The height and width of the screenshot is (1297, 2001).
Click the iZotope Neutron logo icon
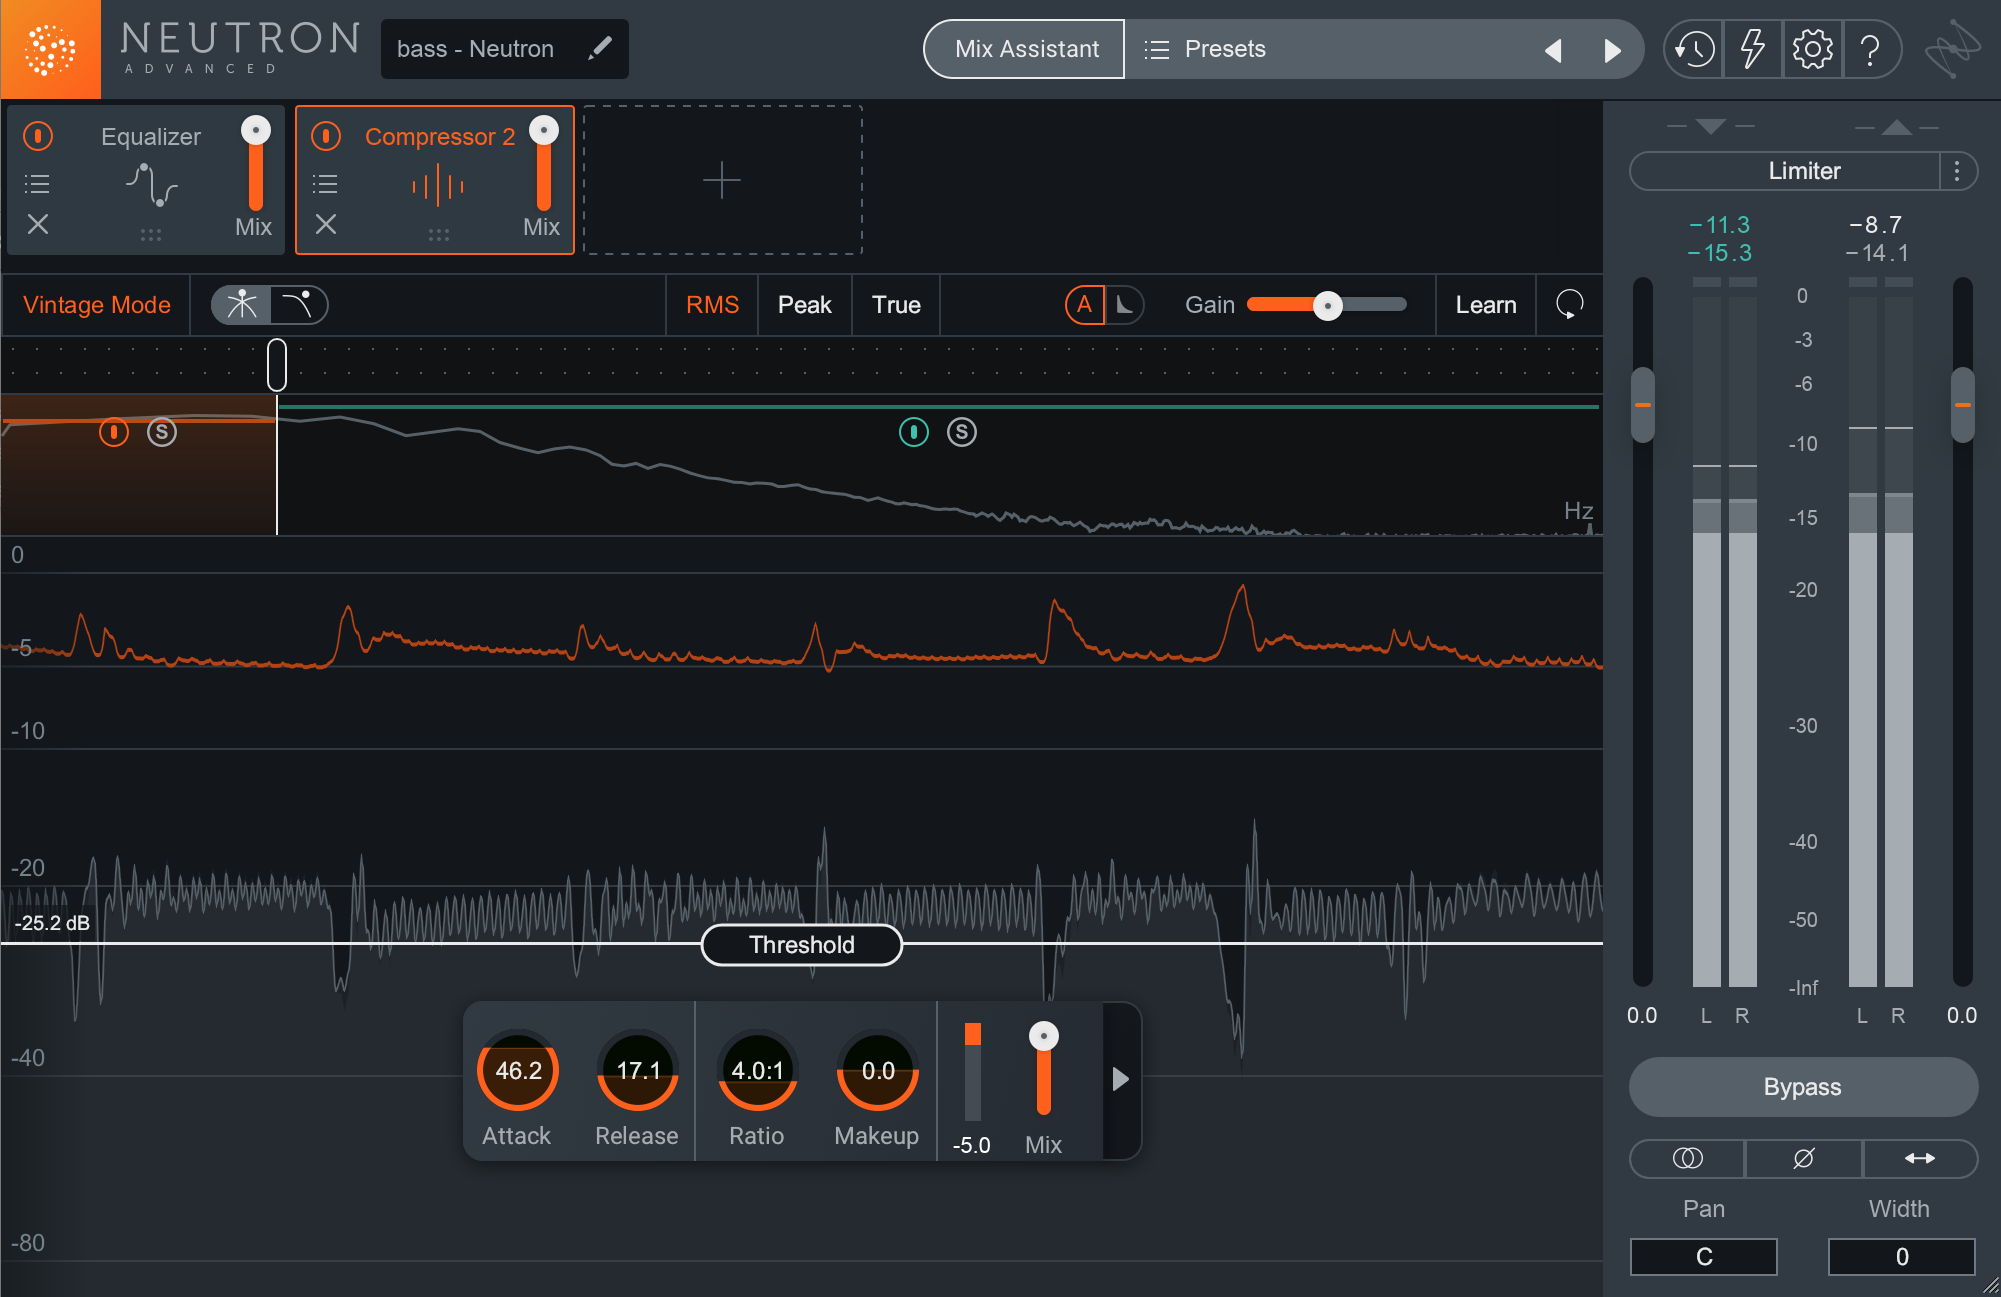pos(50,49)
